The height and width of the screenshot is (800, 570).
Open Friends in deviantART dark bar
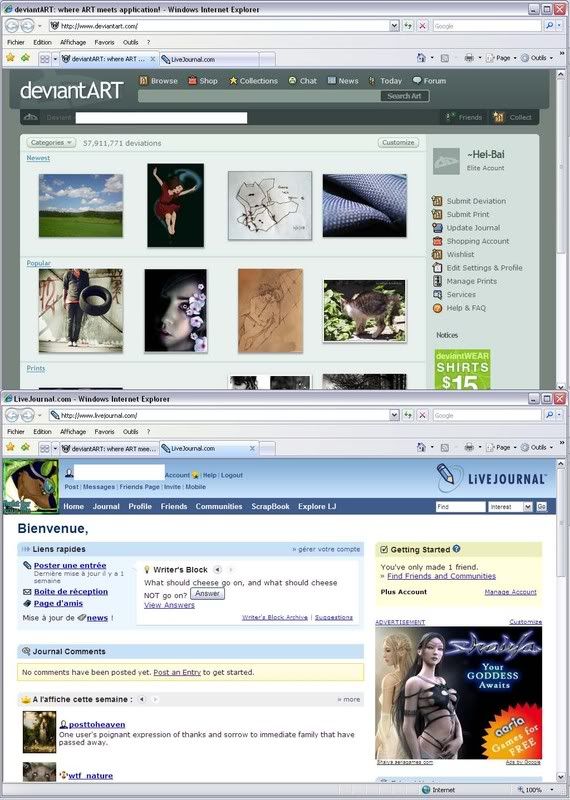464,117
